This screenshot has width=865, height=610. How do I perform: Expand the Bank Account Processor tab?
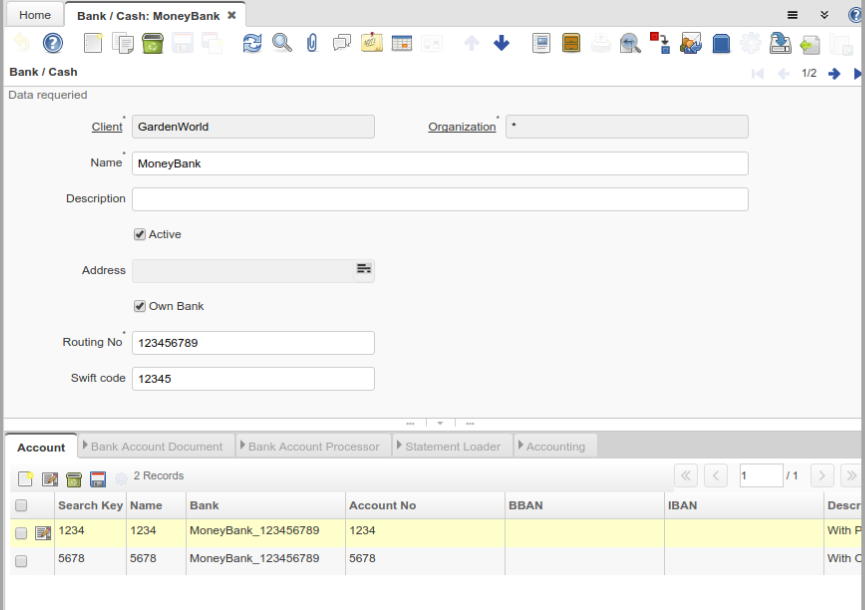click(313, 446)
